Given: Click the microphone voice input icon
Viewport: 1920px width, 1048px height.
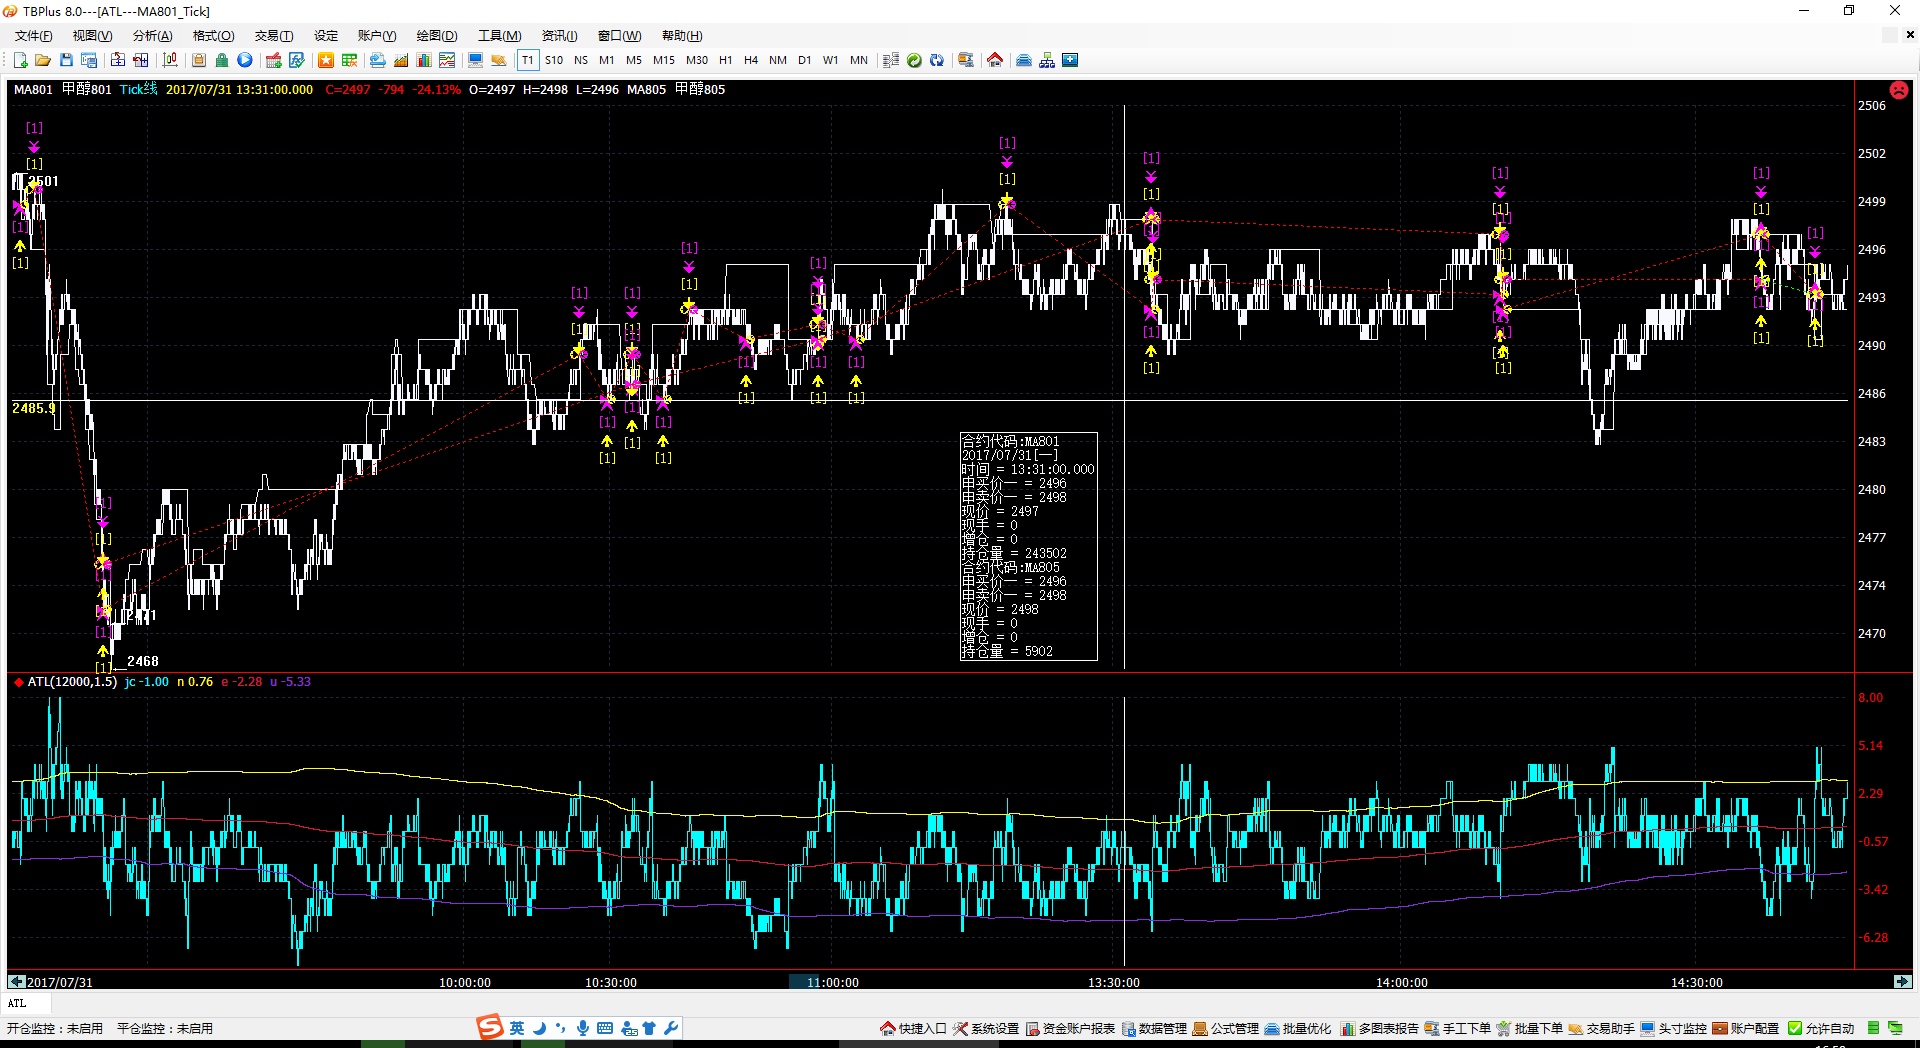Looking at the screenshot, I should [x=583, y=1028].
